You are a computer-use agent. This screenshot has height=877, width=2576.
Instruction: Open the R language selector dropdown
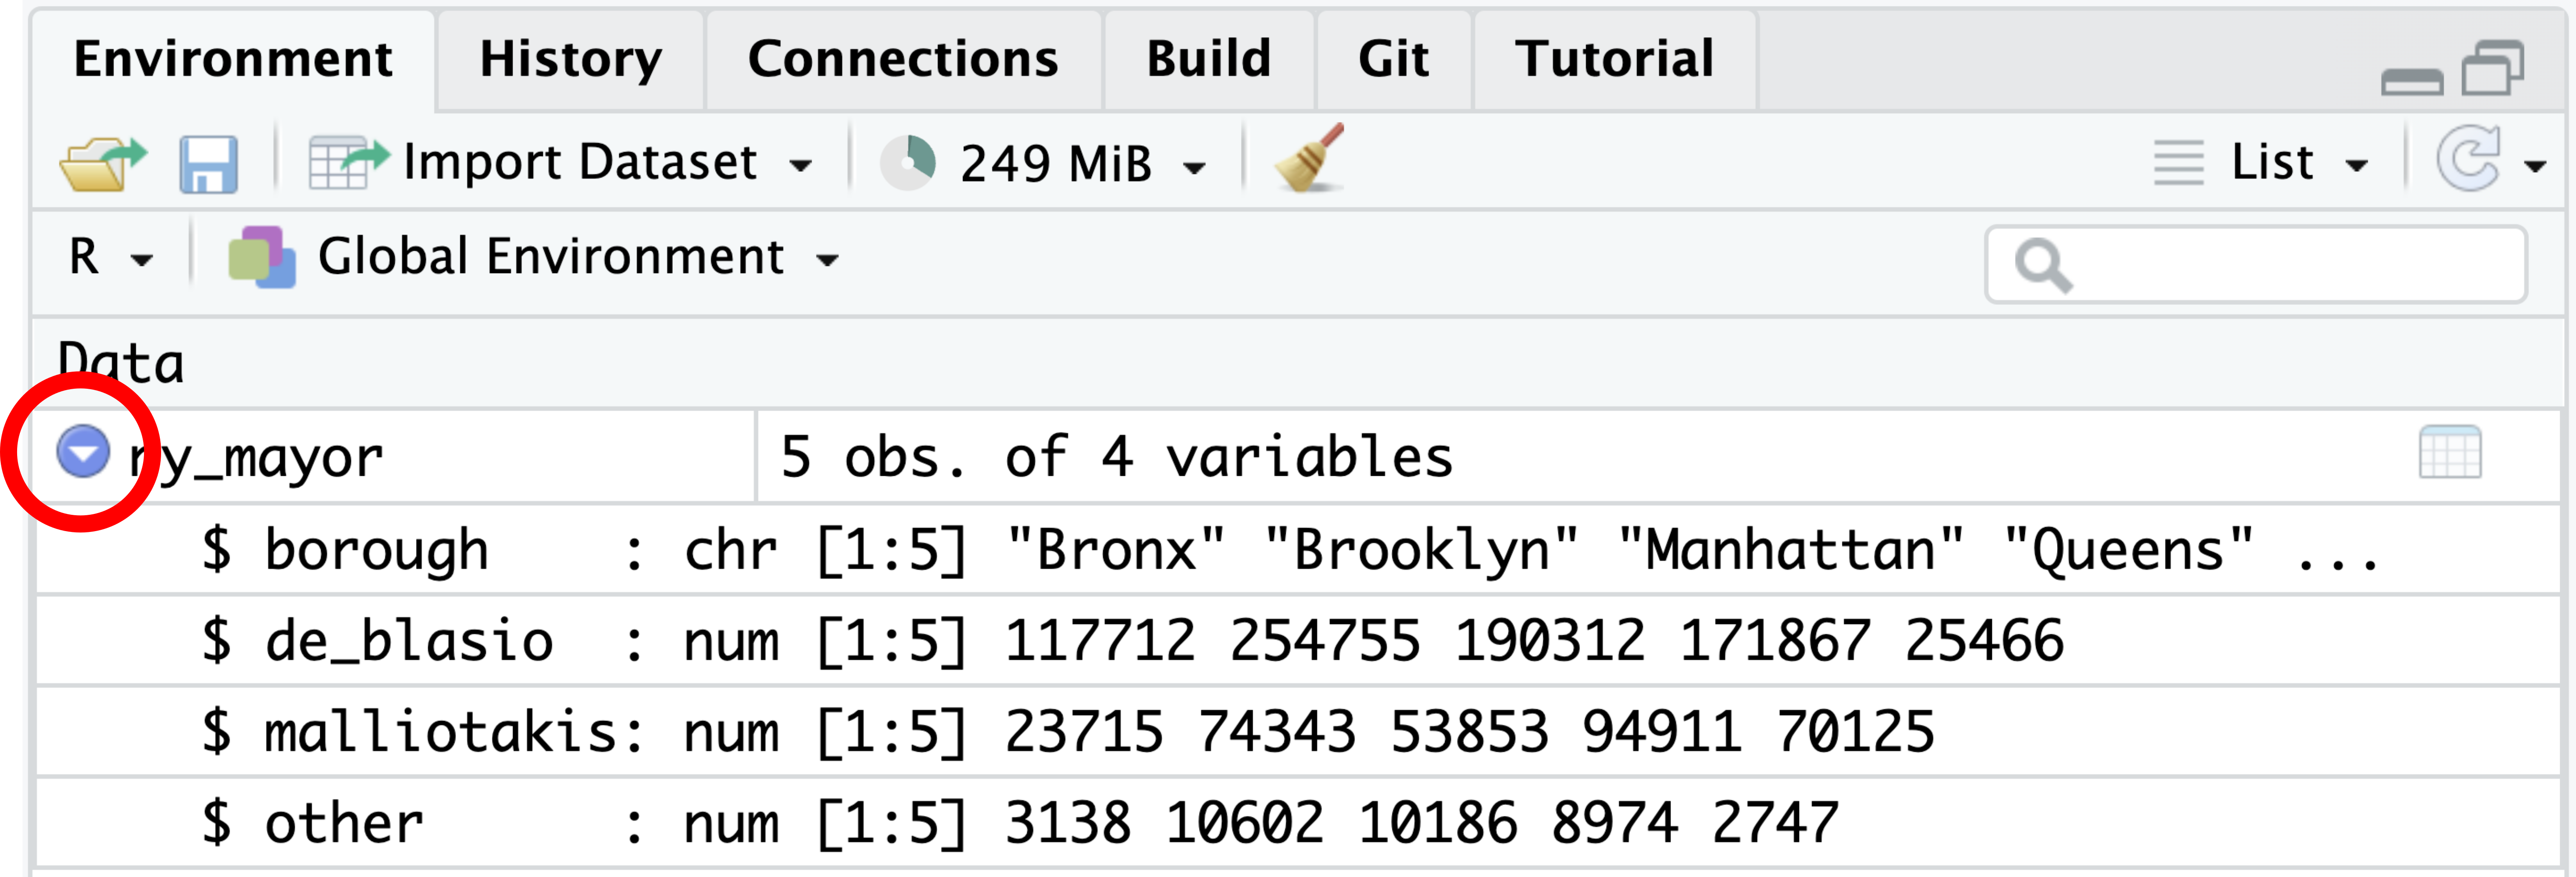point(111,257)
